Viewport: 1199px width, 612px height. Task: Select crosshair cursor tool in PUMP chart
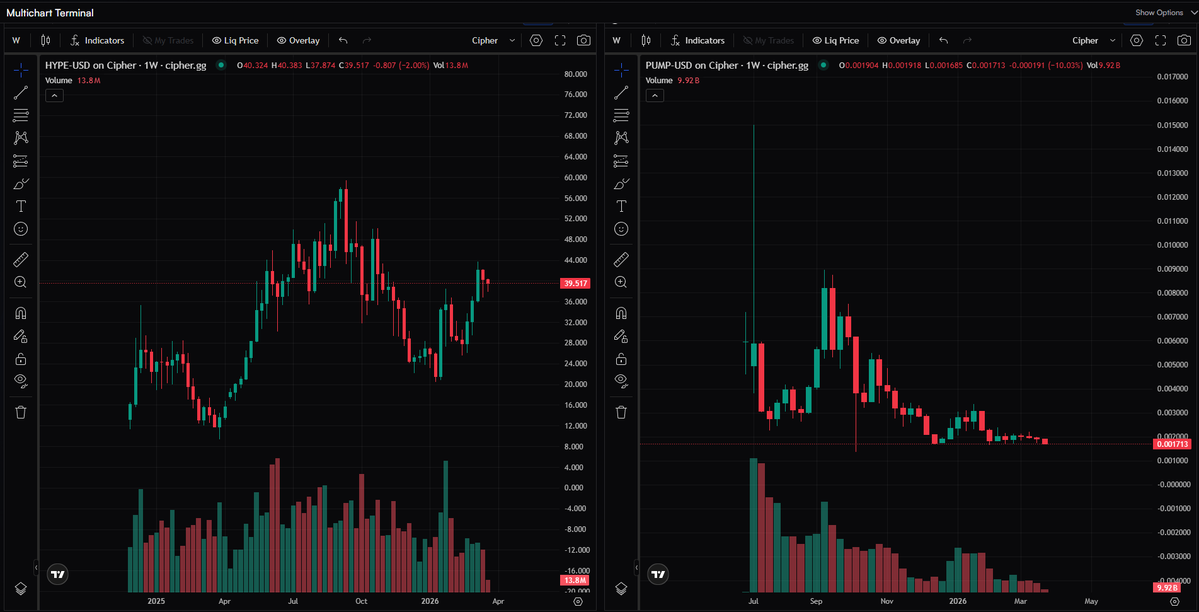pyautogui.click(x=621, y=70)
